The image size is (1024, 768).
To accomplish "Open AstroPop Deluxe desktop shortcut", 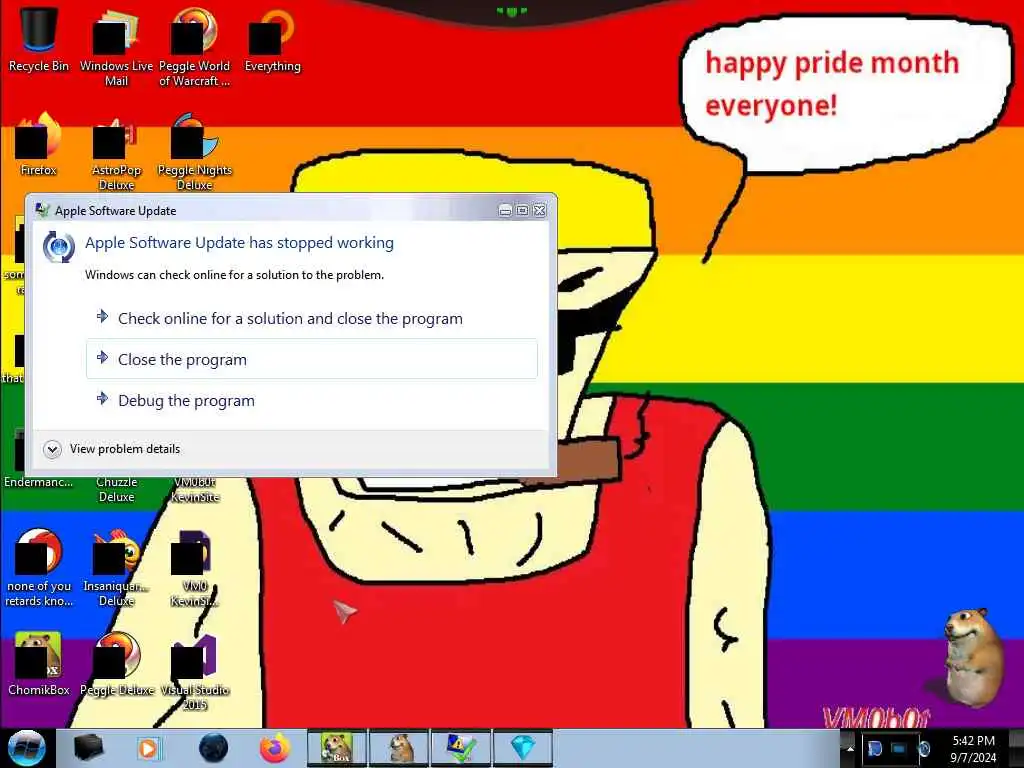I will (x=116, y=152).
